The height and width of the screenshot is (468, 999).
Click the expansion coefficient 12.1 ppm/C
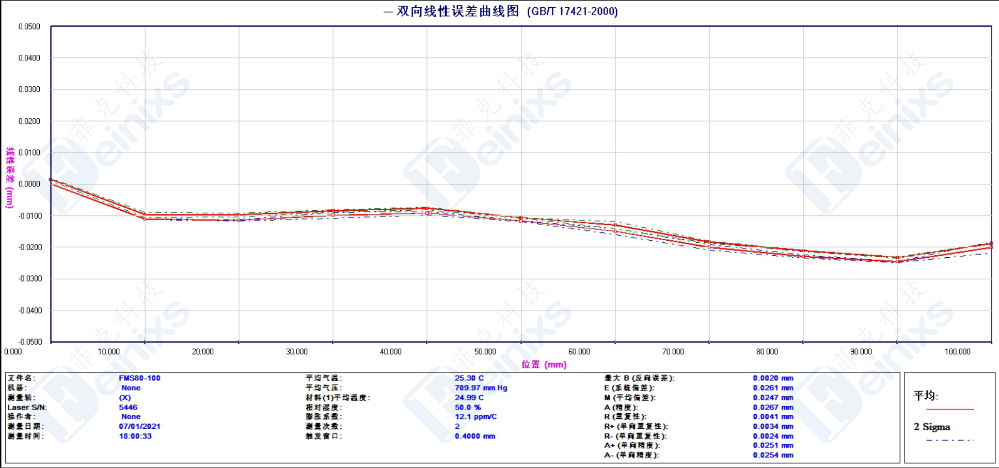point(475,417)
